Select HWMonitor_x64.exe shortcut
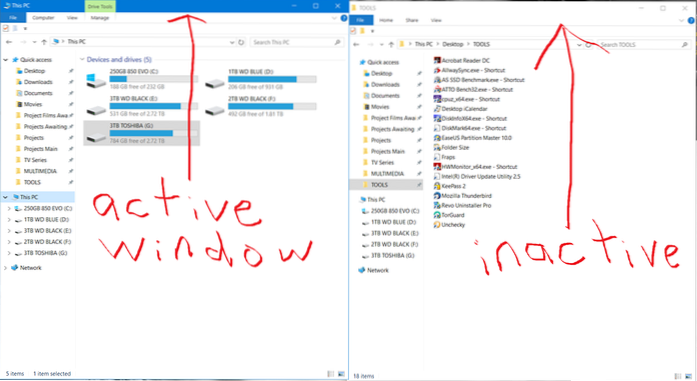 pos(476,167)
